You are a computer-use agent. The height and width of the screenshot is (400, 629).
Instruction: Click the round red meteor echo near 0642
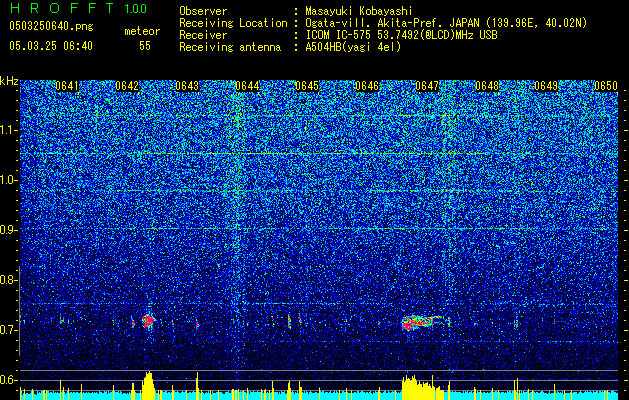click(x=148, y=321)
